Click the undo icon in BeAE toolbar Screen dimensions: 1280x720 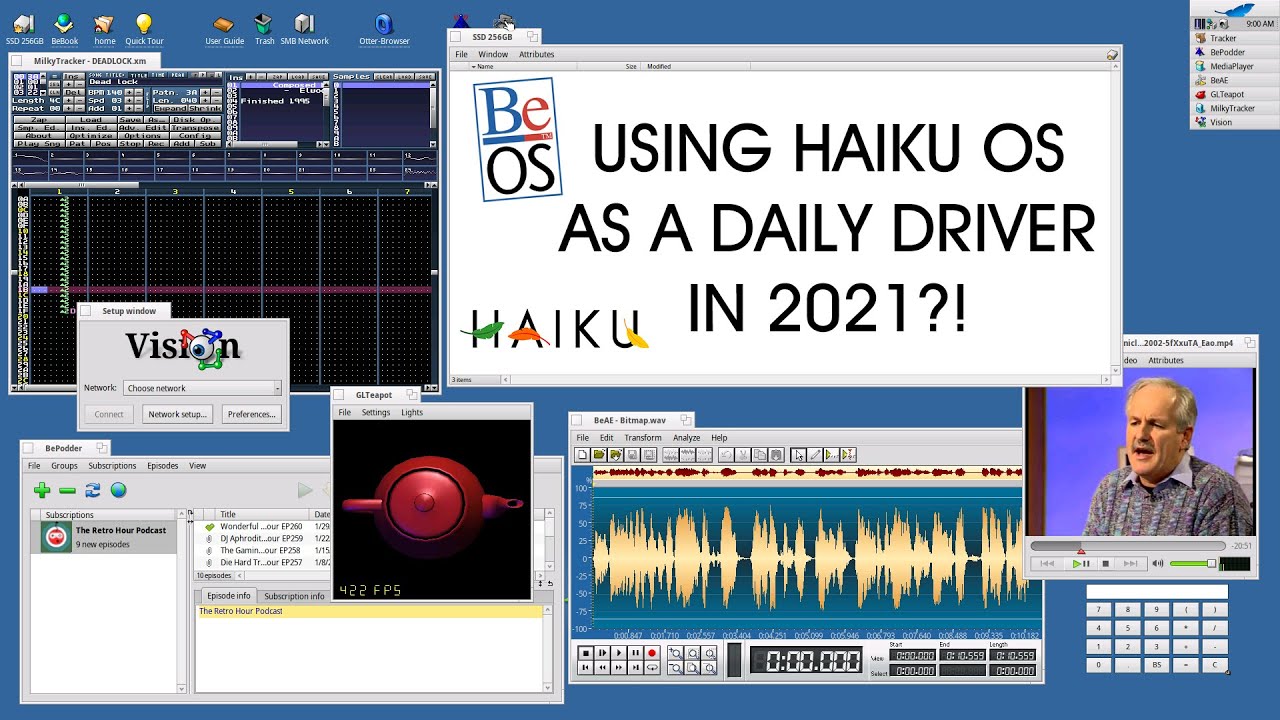point(726,455)
